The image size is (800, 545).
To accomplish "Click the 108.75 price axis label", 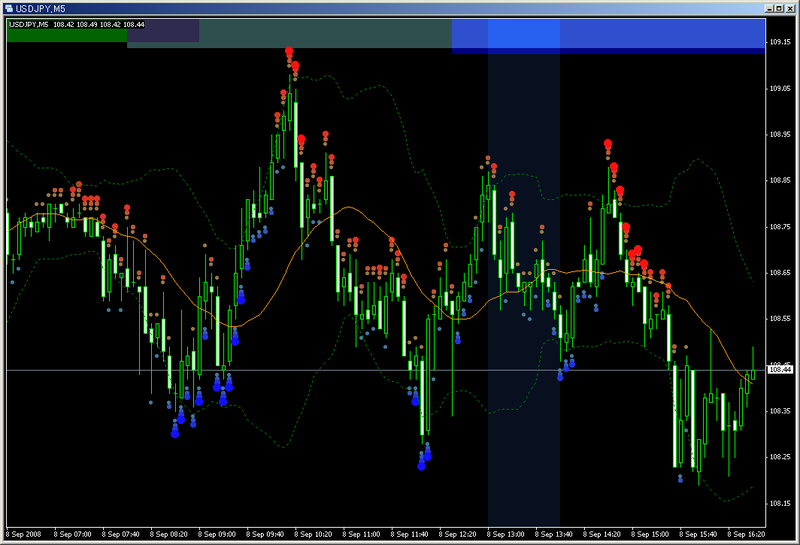I will [780, 227].
